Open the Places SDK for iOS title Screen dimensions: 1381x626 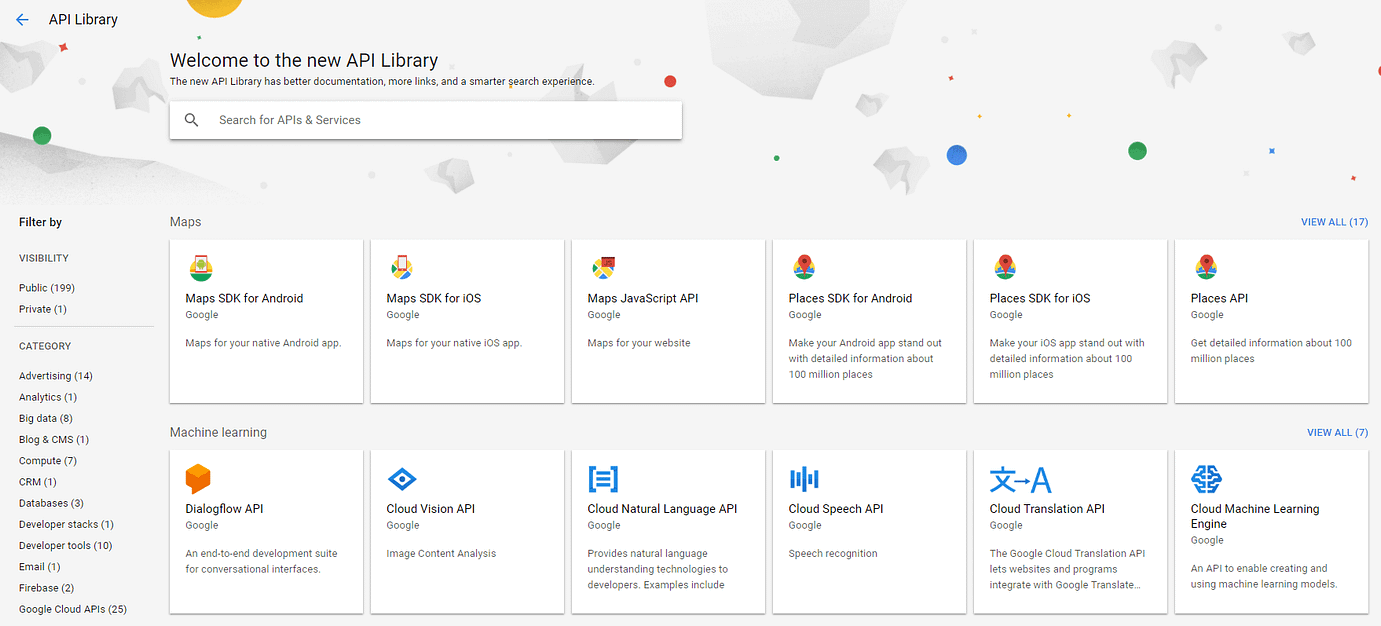(x=1040, y=298)
